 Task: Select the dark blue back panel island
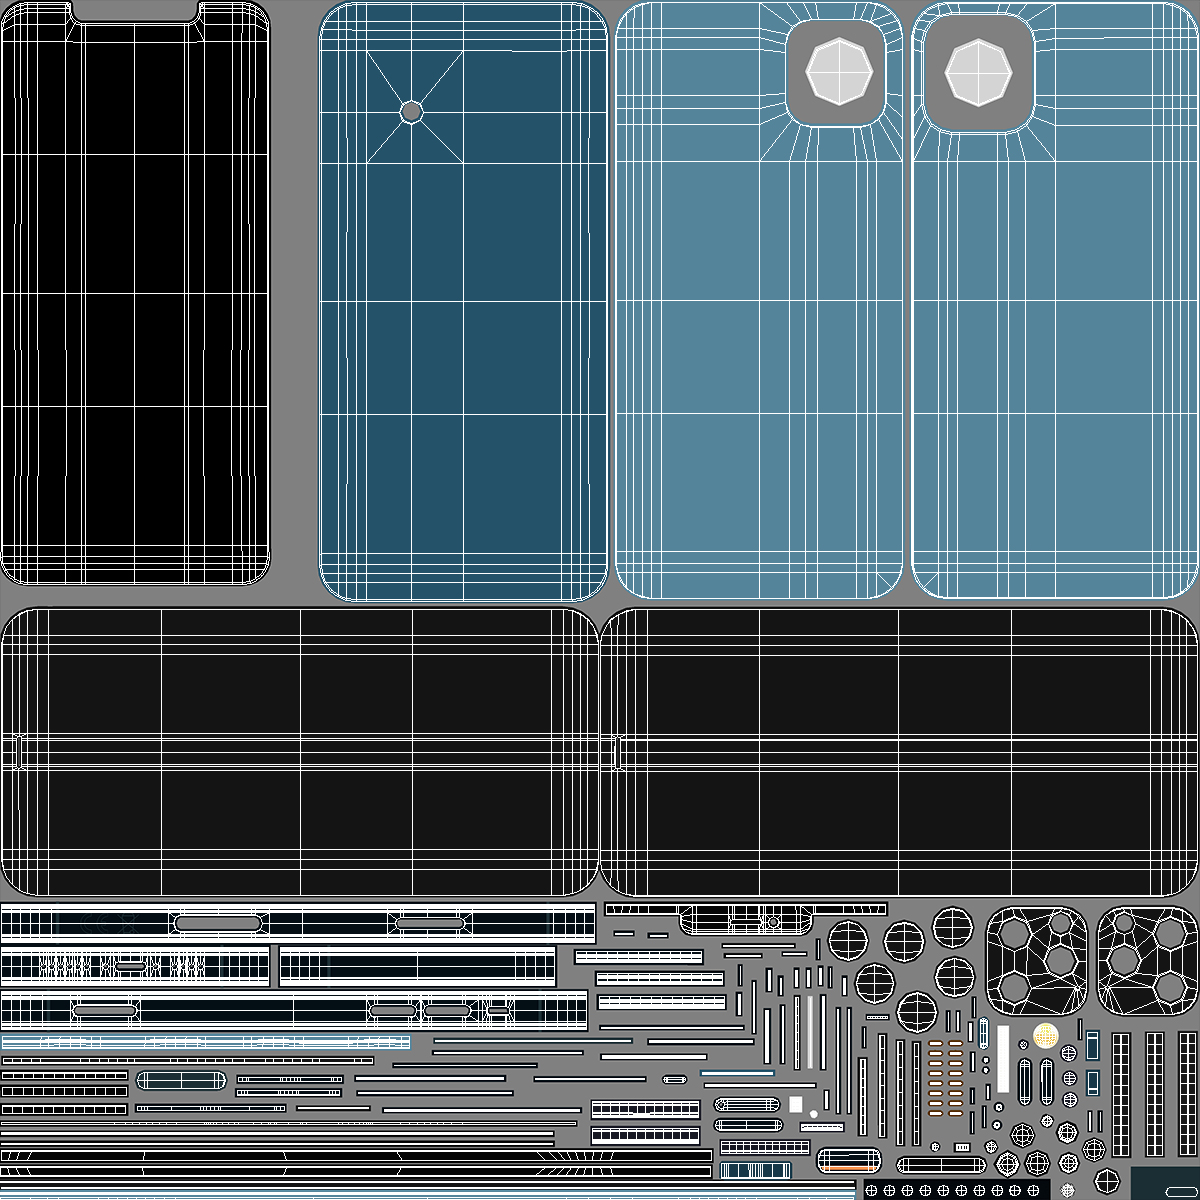[463, 302]
